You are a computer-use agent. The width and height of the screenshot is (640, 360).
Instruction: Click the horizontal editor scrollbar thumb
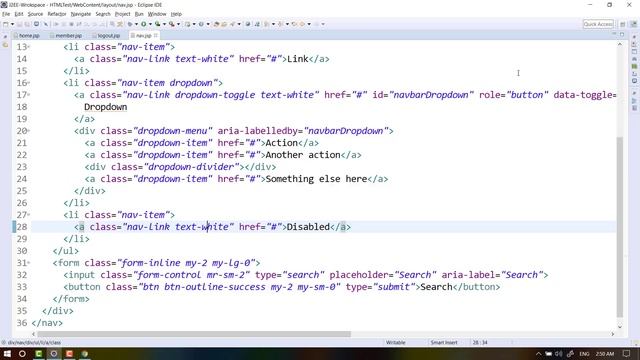click(x=194, y=334)
